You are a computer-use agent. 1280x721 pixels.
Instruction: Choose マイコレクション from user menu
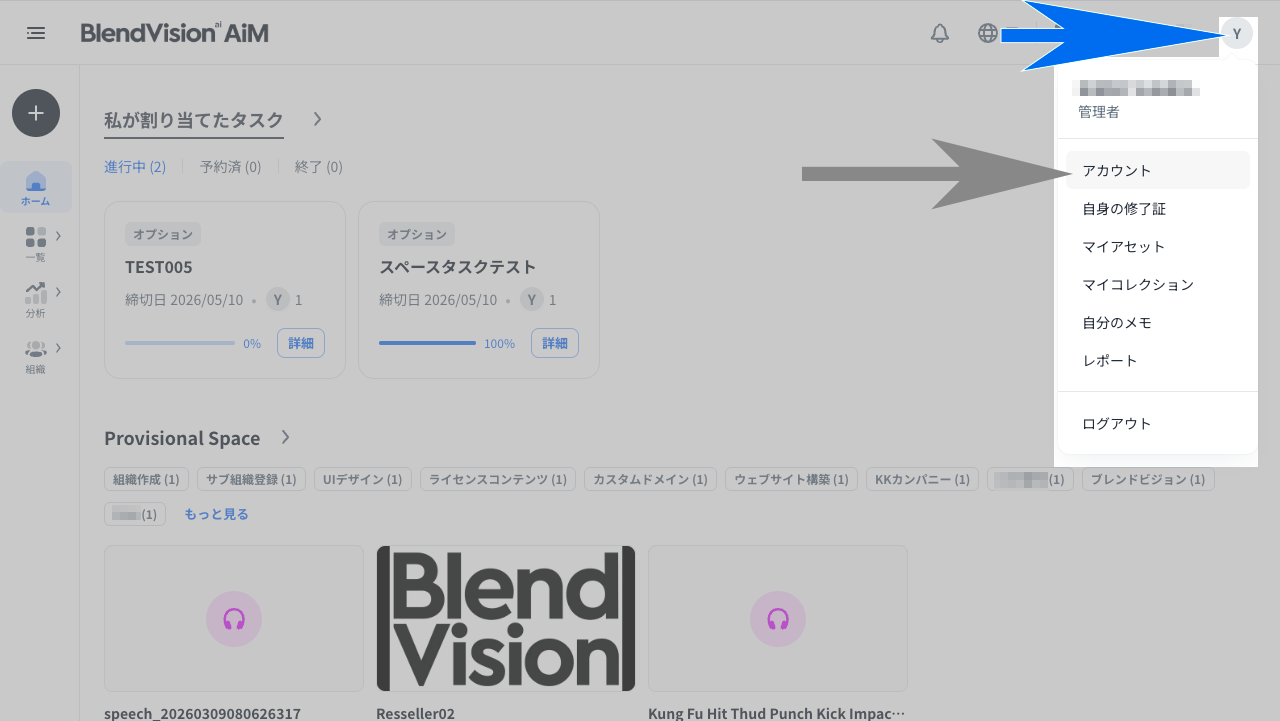pos(1158,284)
